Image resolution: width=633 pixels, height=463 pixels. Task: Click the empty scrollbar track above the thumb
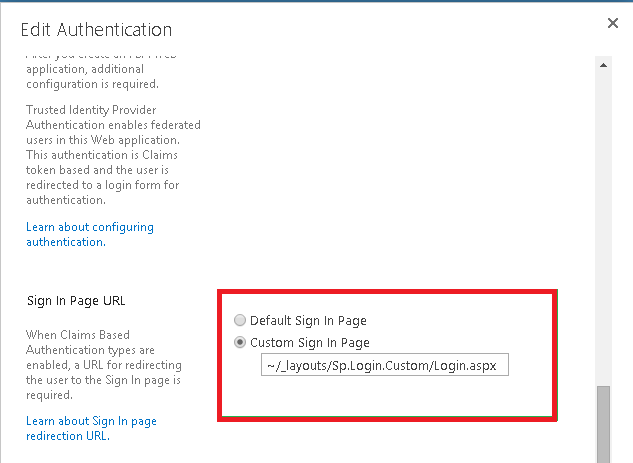coord(603,230)
